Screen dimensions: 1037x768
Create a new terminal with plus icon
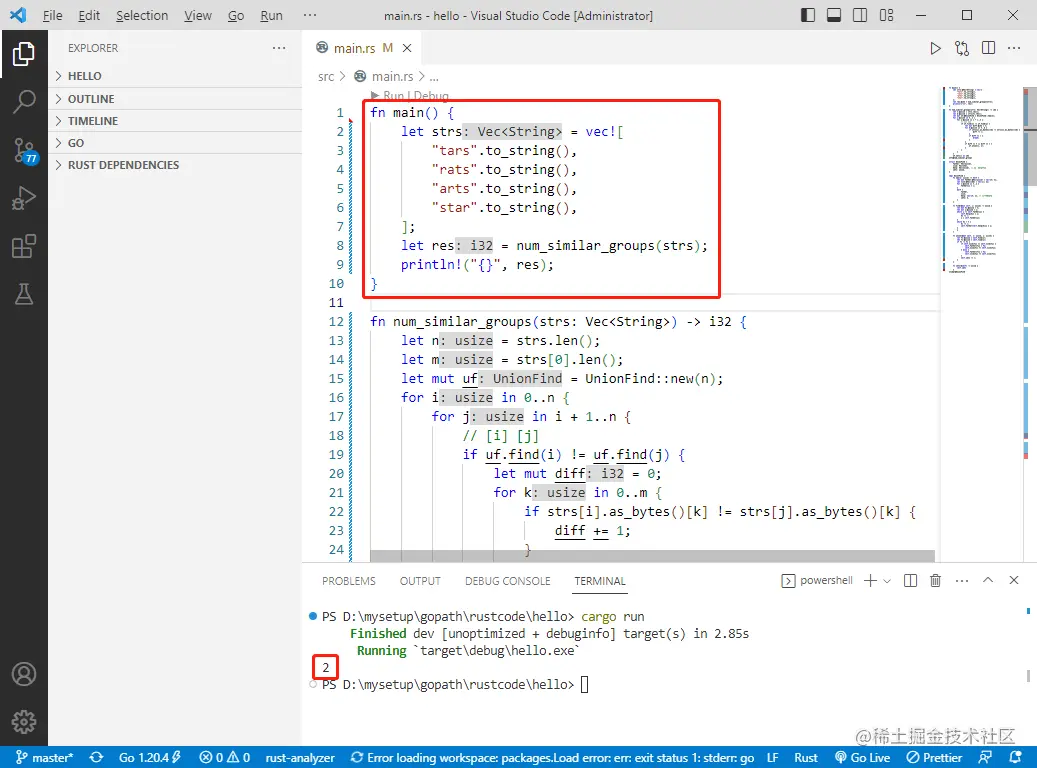870,581
